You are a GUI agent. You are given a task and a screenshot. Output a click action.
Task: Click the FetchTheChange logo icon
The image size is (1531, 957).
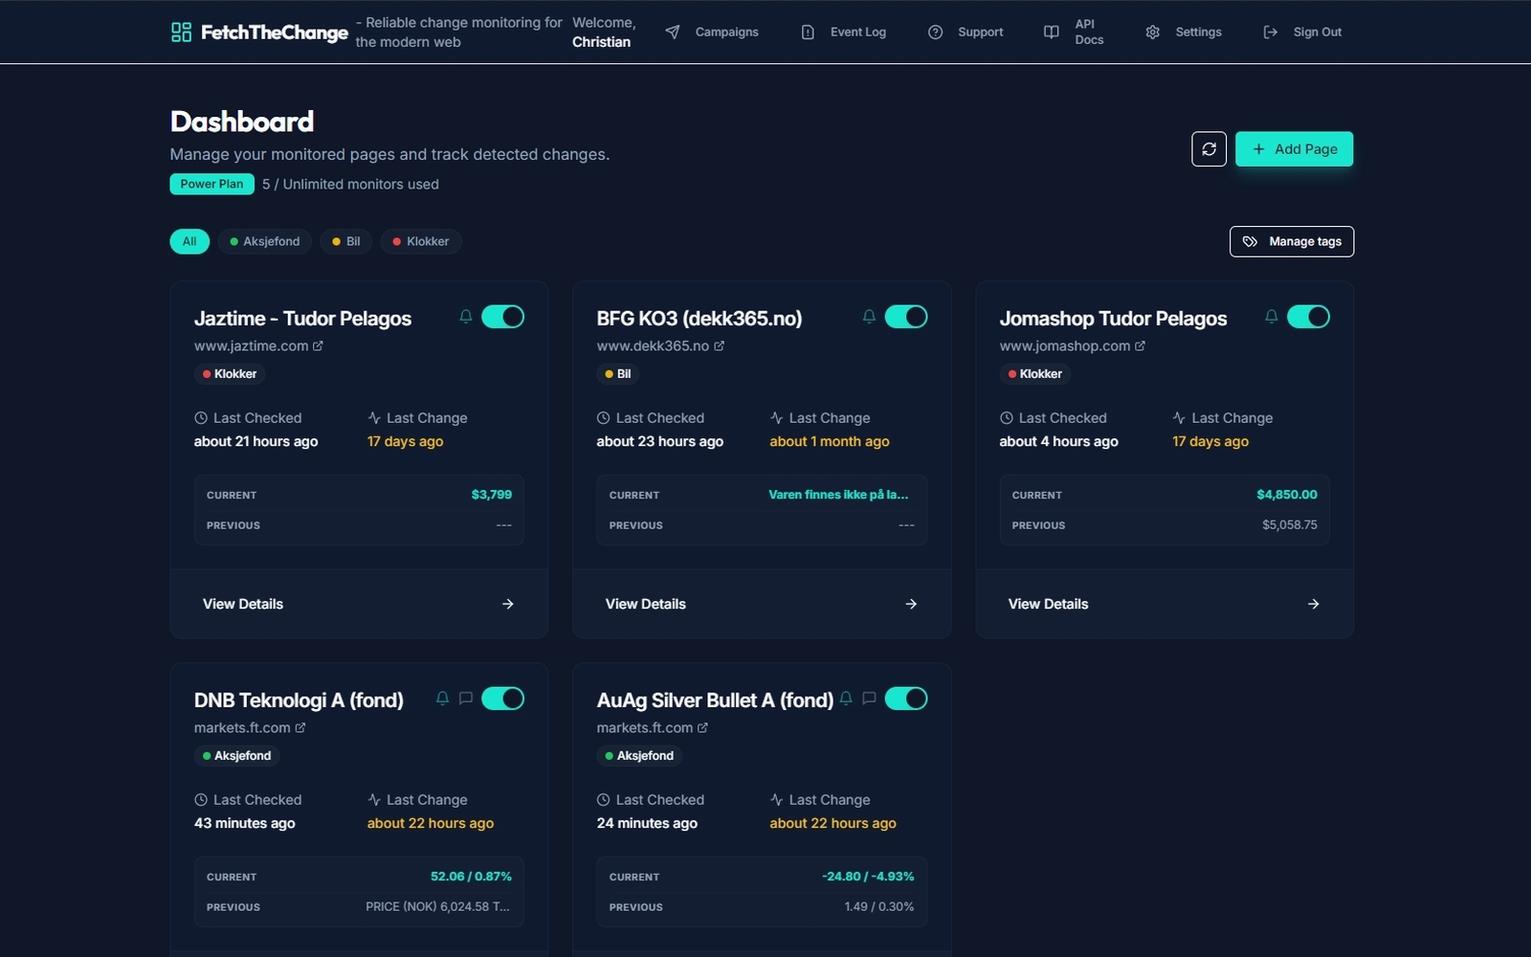click(181, 32)
